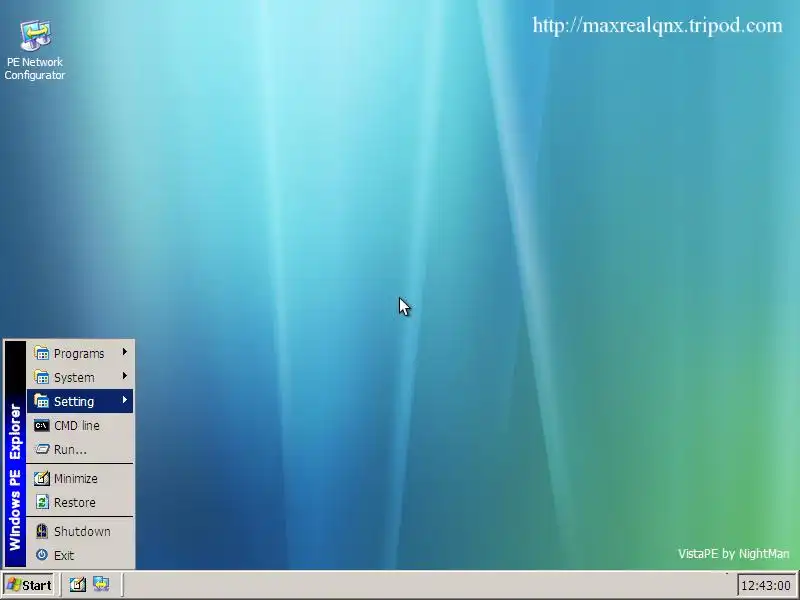Click the Run... icon
Screen dimensions: 800x600
click(41, 449)
